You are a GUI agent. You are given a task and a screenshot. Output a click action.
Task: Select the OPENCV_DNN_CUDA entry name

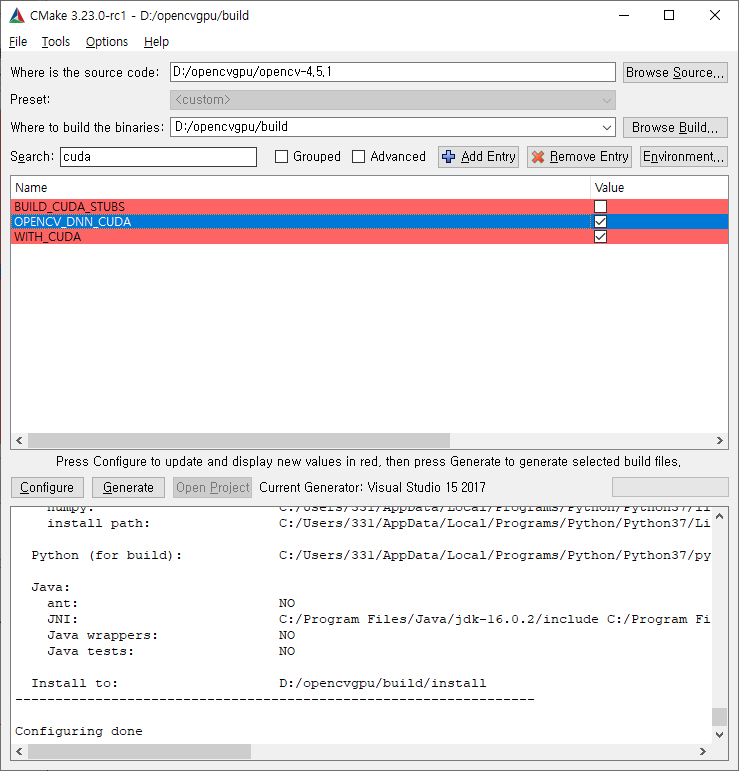coord(72,222)
